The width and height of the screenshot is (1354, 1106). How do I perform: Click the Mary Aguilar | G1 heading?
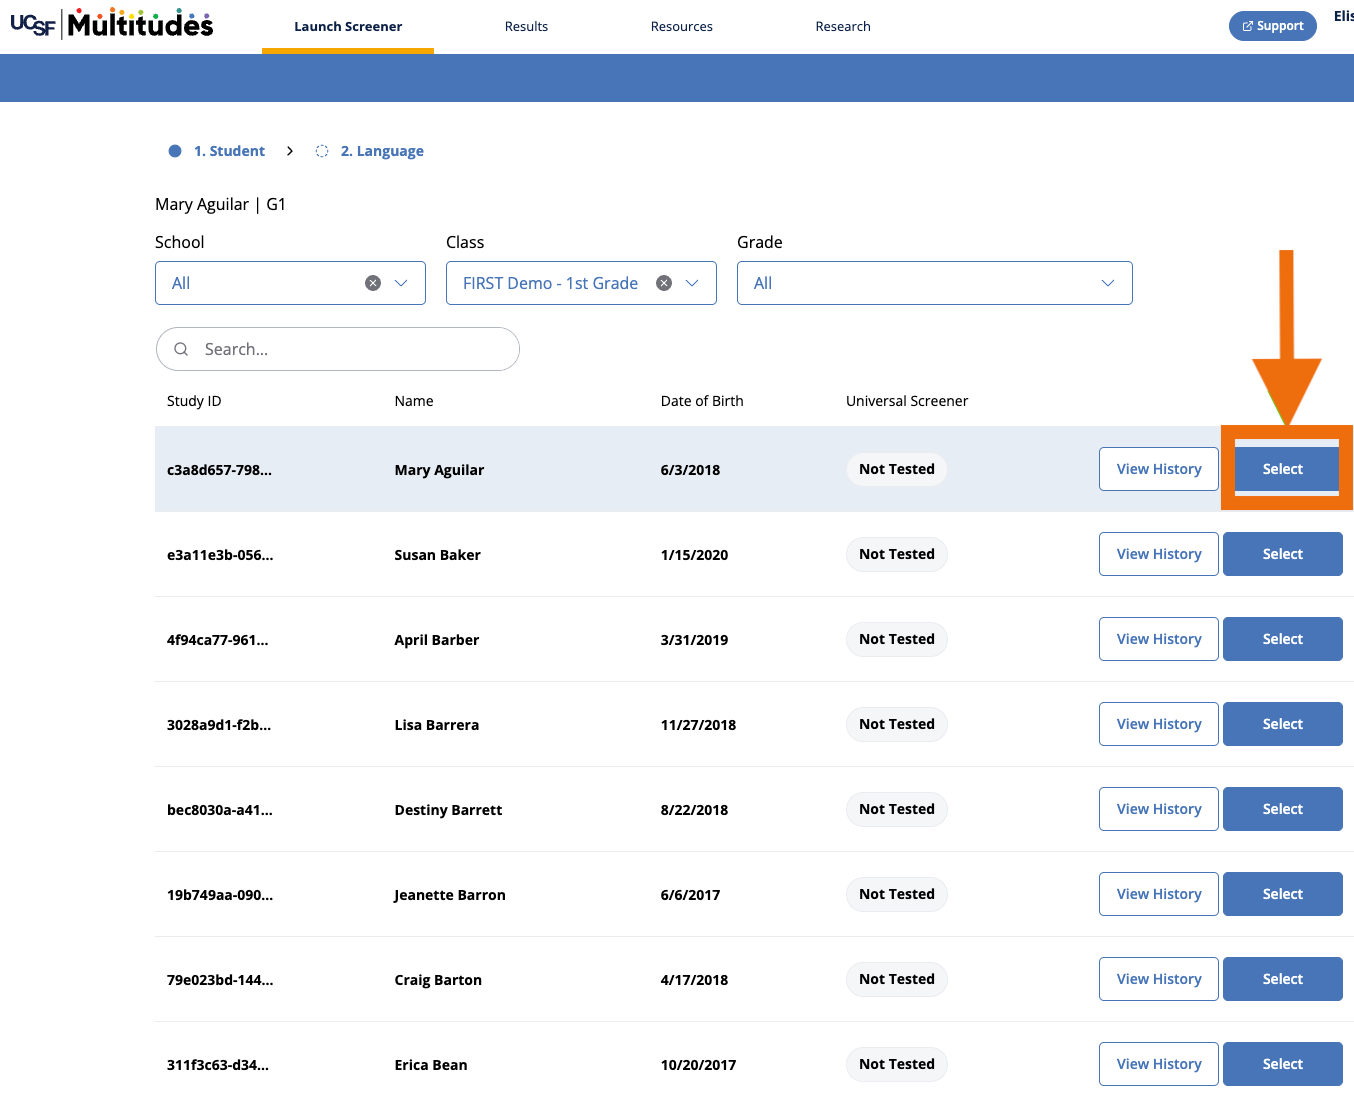tap(221, 204)
